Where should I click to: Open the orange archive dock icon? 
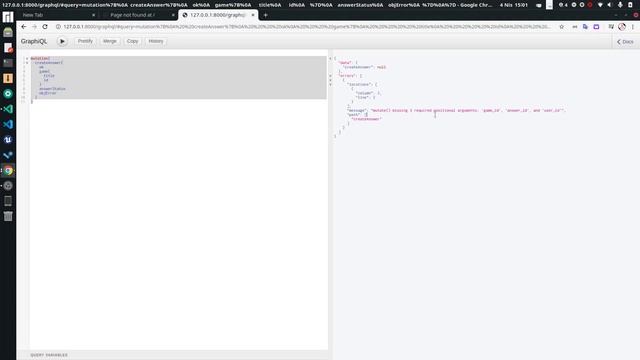(8, 78)
